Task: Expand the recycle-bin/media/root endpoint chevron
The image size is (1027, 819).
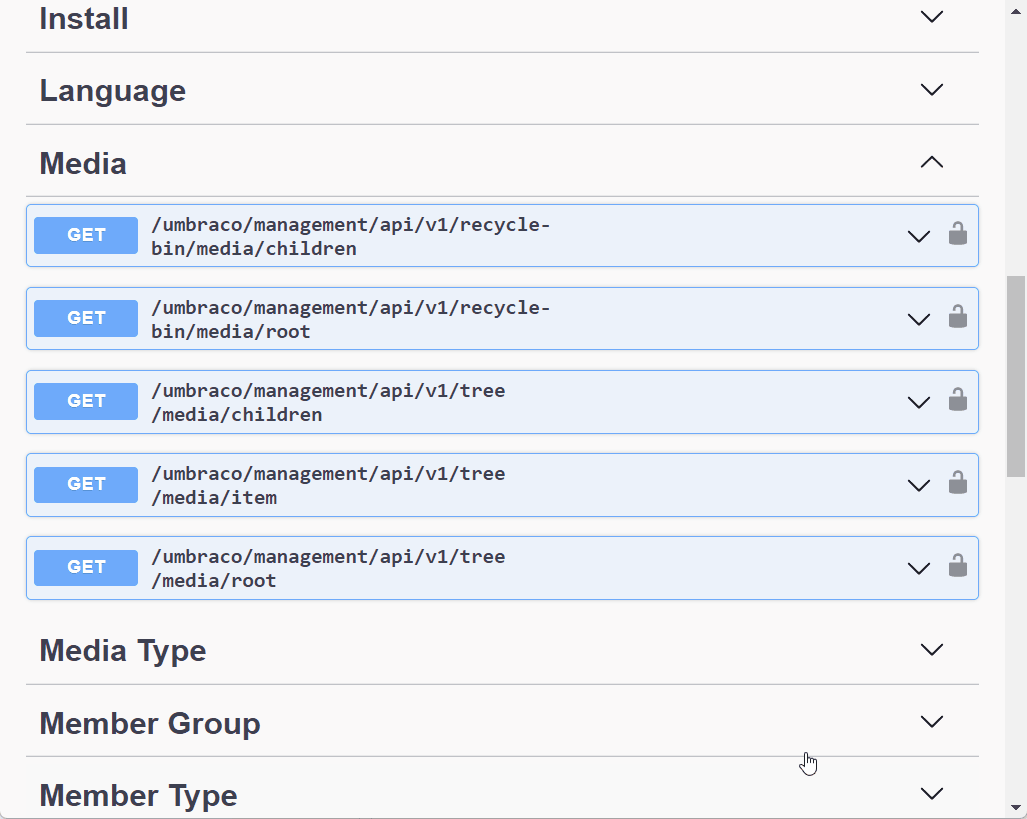Action: (x=918, y=320)
